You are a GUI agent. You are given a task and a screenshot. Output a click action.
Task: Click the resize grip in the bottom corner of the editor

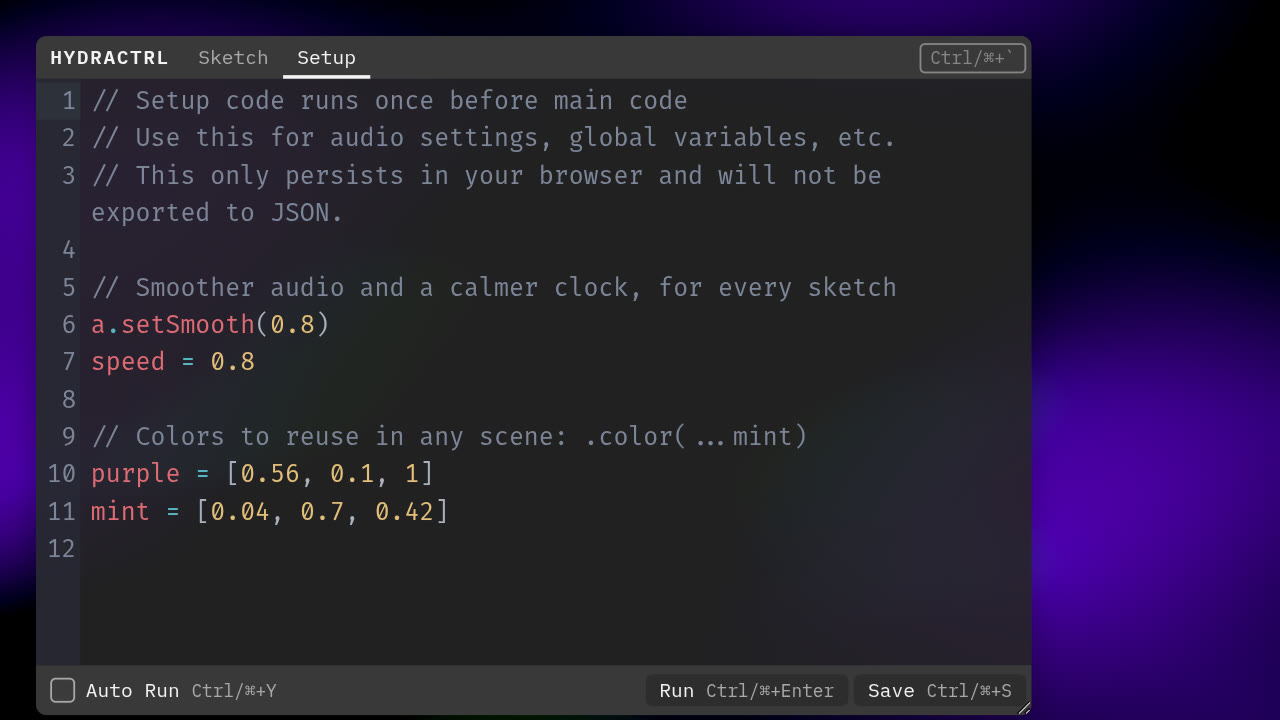1024,708
